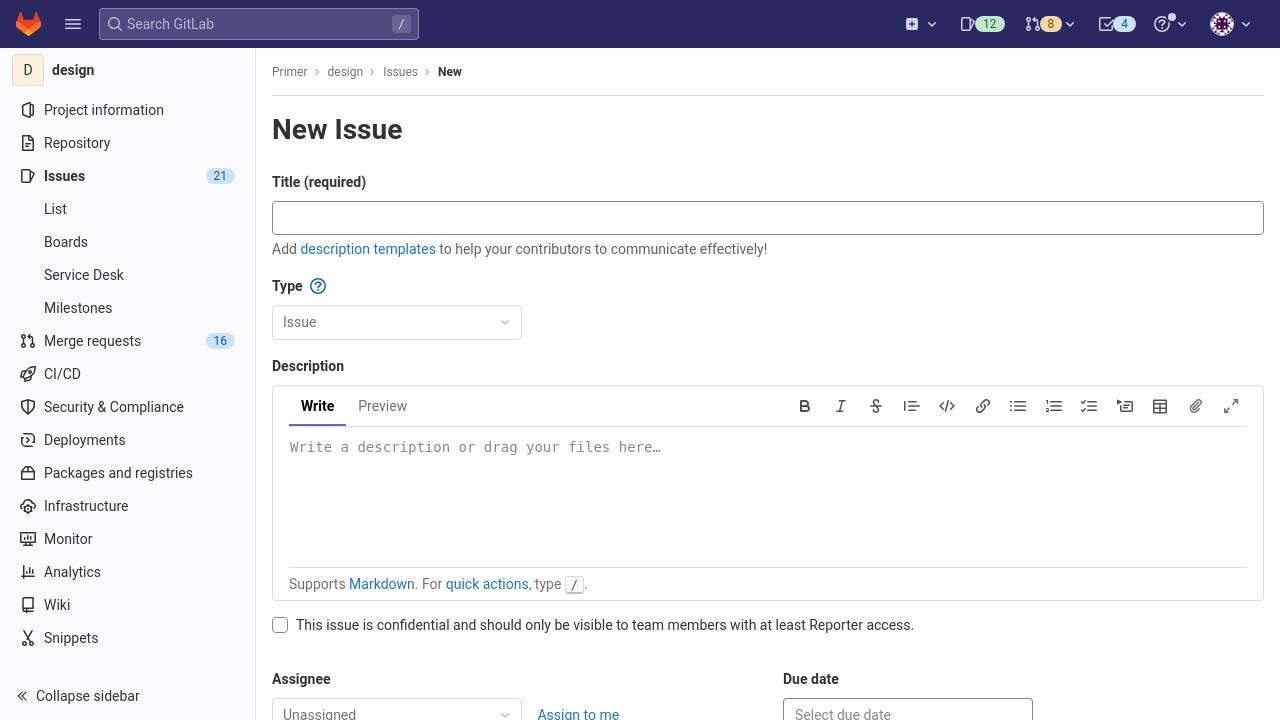Follow the description templates link
Screen dimensions: 1280x720
368,249
